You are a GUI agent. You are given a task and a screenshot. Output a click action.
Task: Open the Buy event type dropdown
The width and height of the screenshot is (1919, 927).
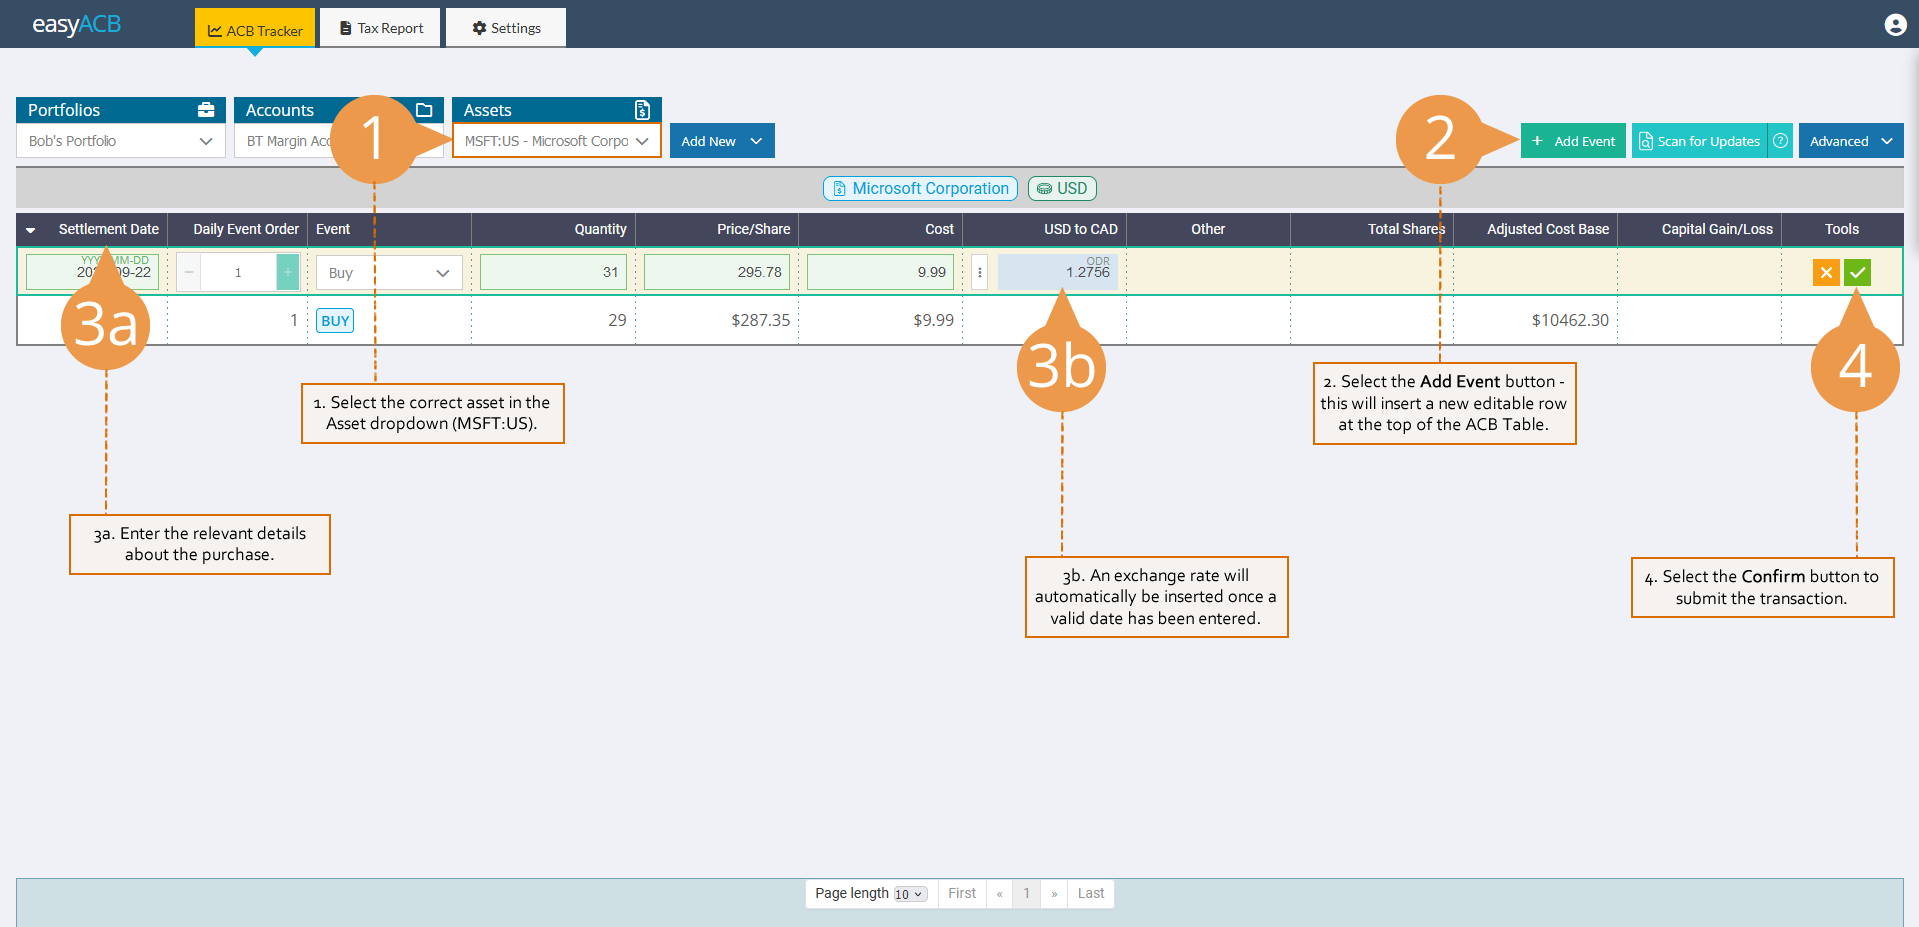point(388,271)
